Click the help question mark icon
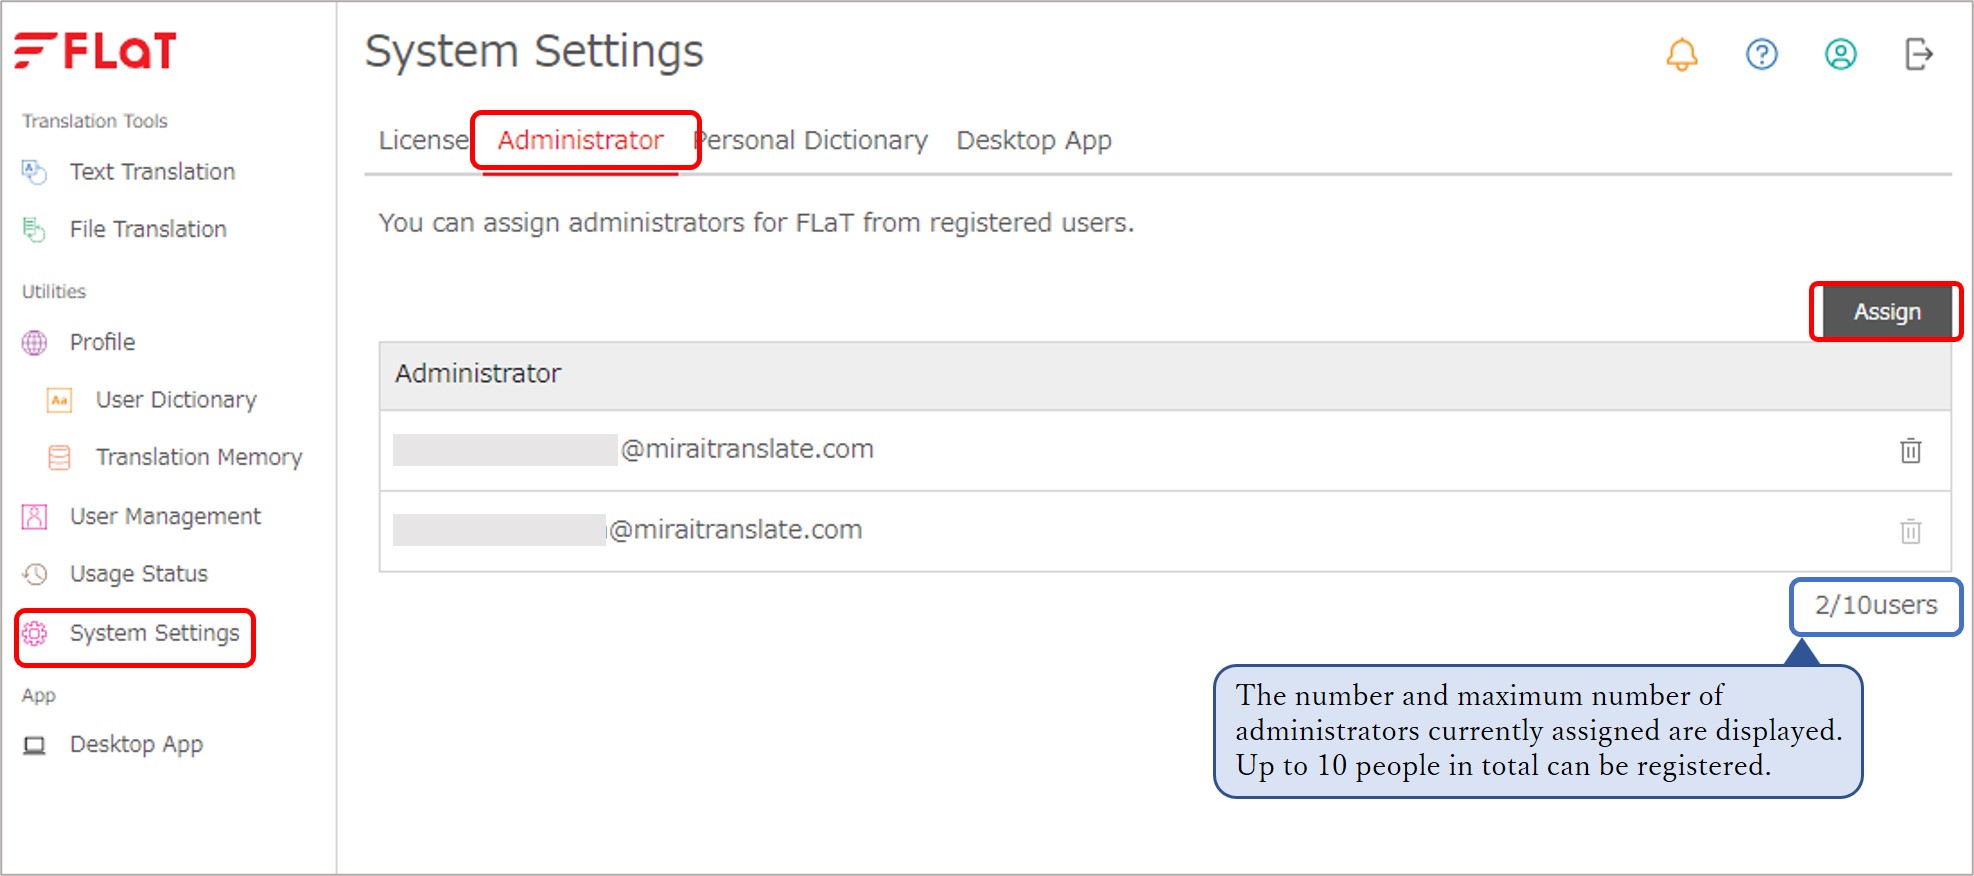Image resolution: width=1974 pixels, height=876 pixels. tap(1761, 54)
